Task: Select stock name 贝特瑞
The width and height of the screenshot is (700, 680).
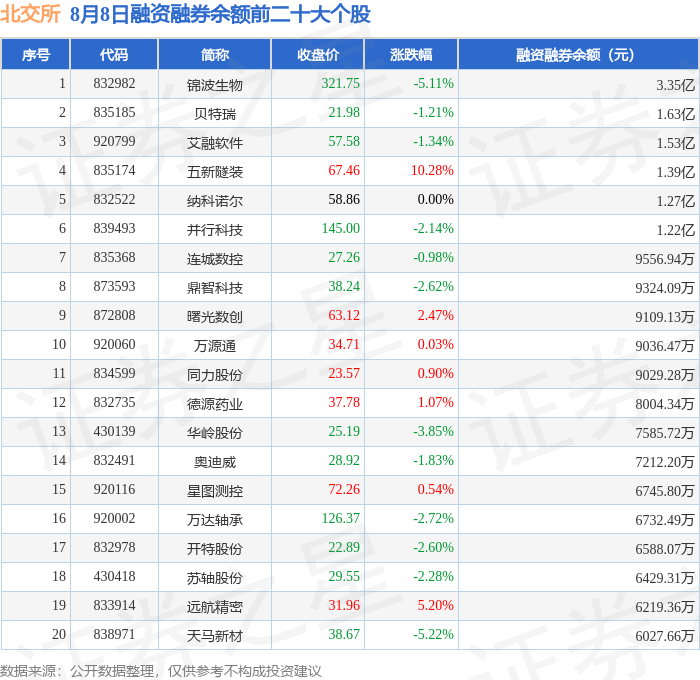Action: click(x=215, y=114)
